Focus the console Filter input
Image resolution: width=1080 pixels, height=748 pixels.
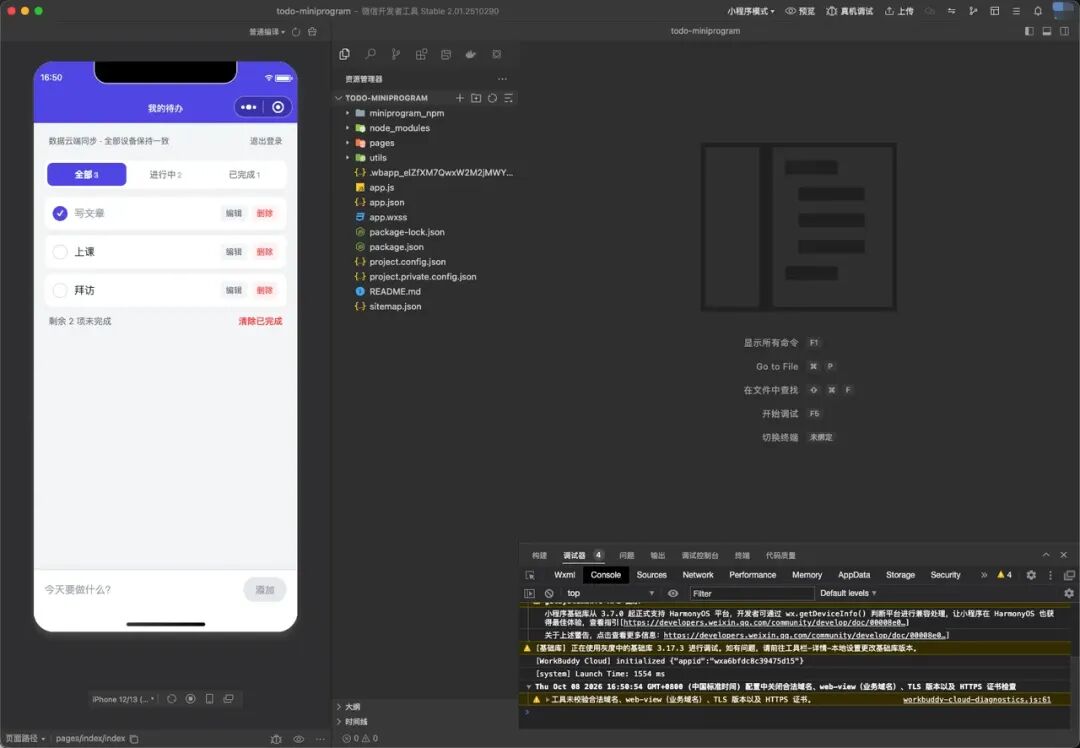click(752, 593)
